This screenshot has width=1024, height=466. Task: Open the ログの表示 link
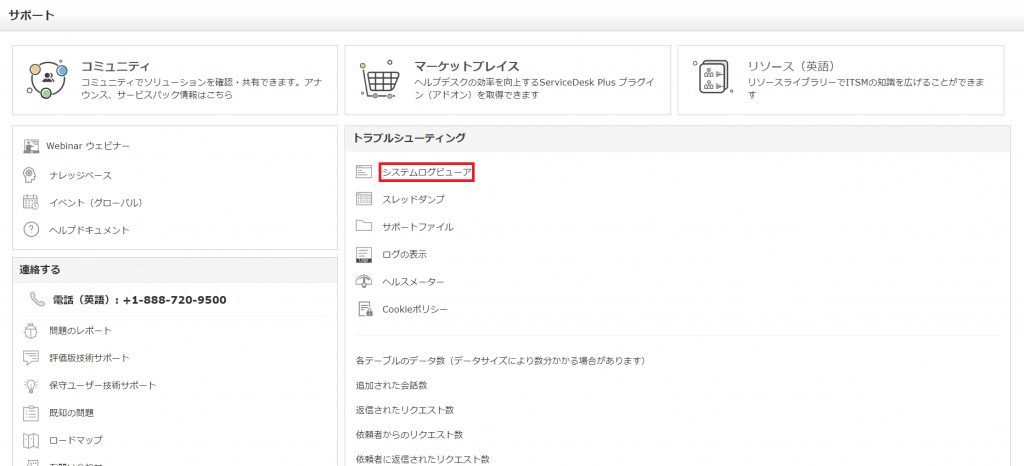[404, 255]
